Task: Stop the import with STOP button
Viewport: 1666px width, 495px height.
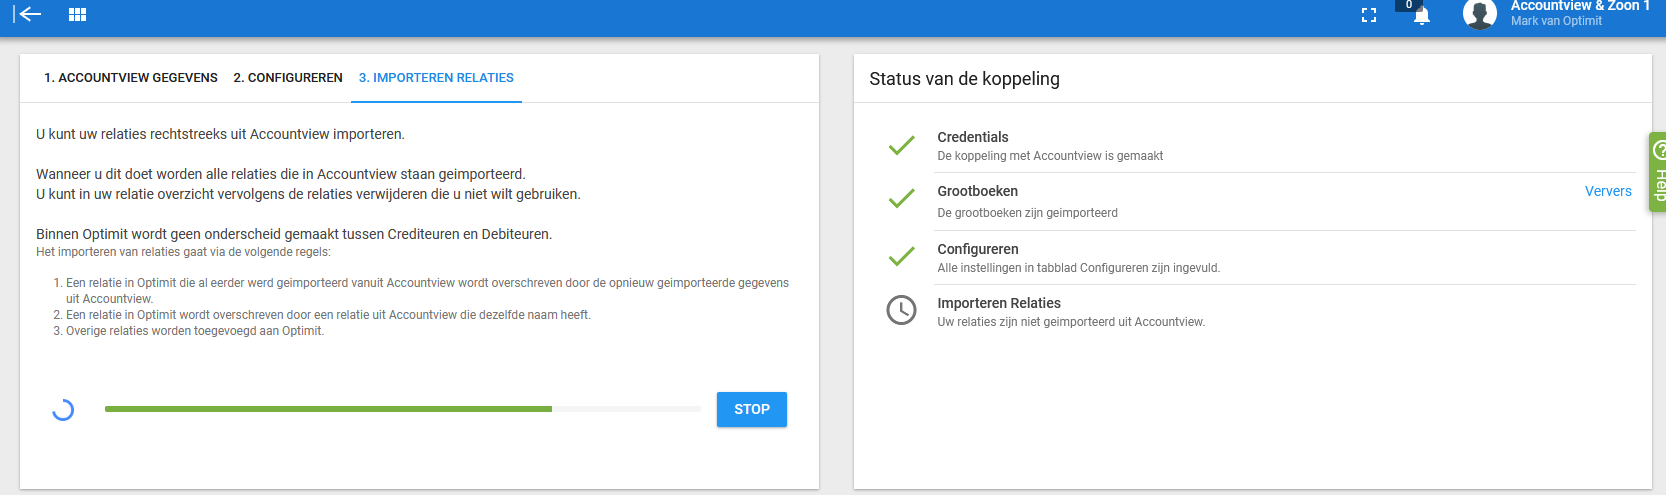Action: (x=752, y=409)
